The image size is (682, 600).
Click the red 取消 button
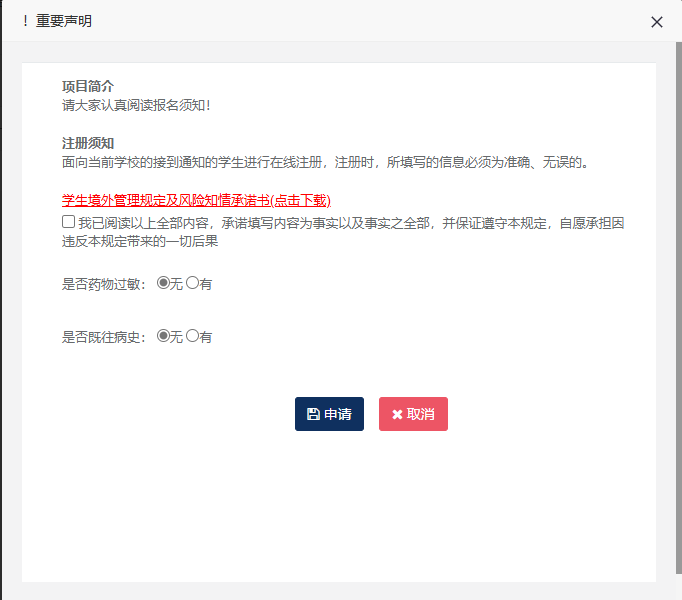413,414
